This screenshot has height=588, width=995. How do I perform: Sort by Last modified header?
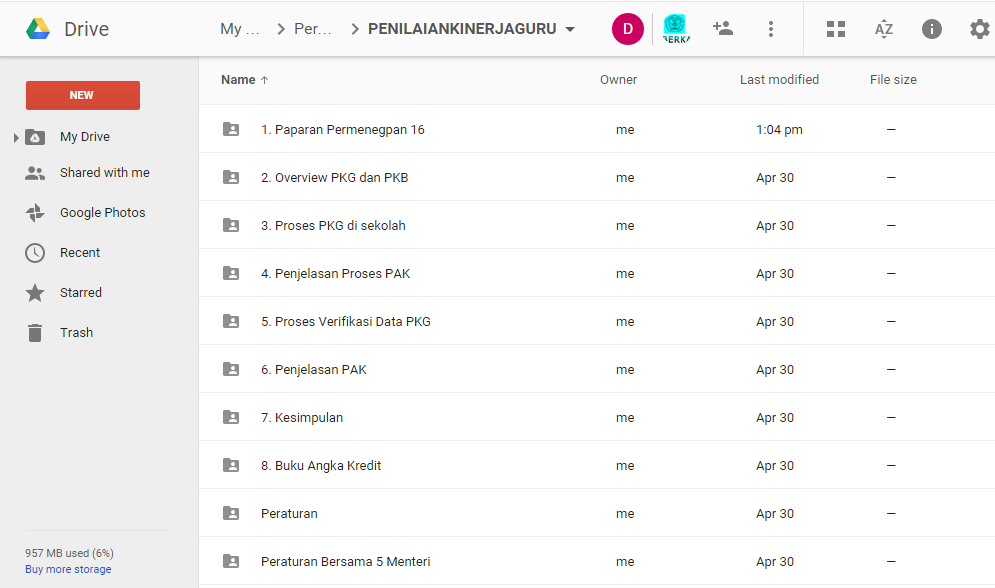click(779, 80)
